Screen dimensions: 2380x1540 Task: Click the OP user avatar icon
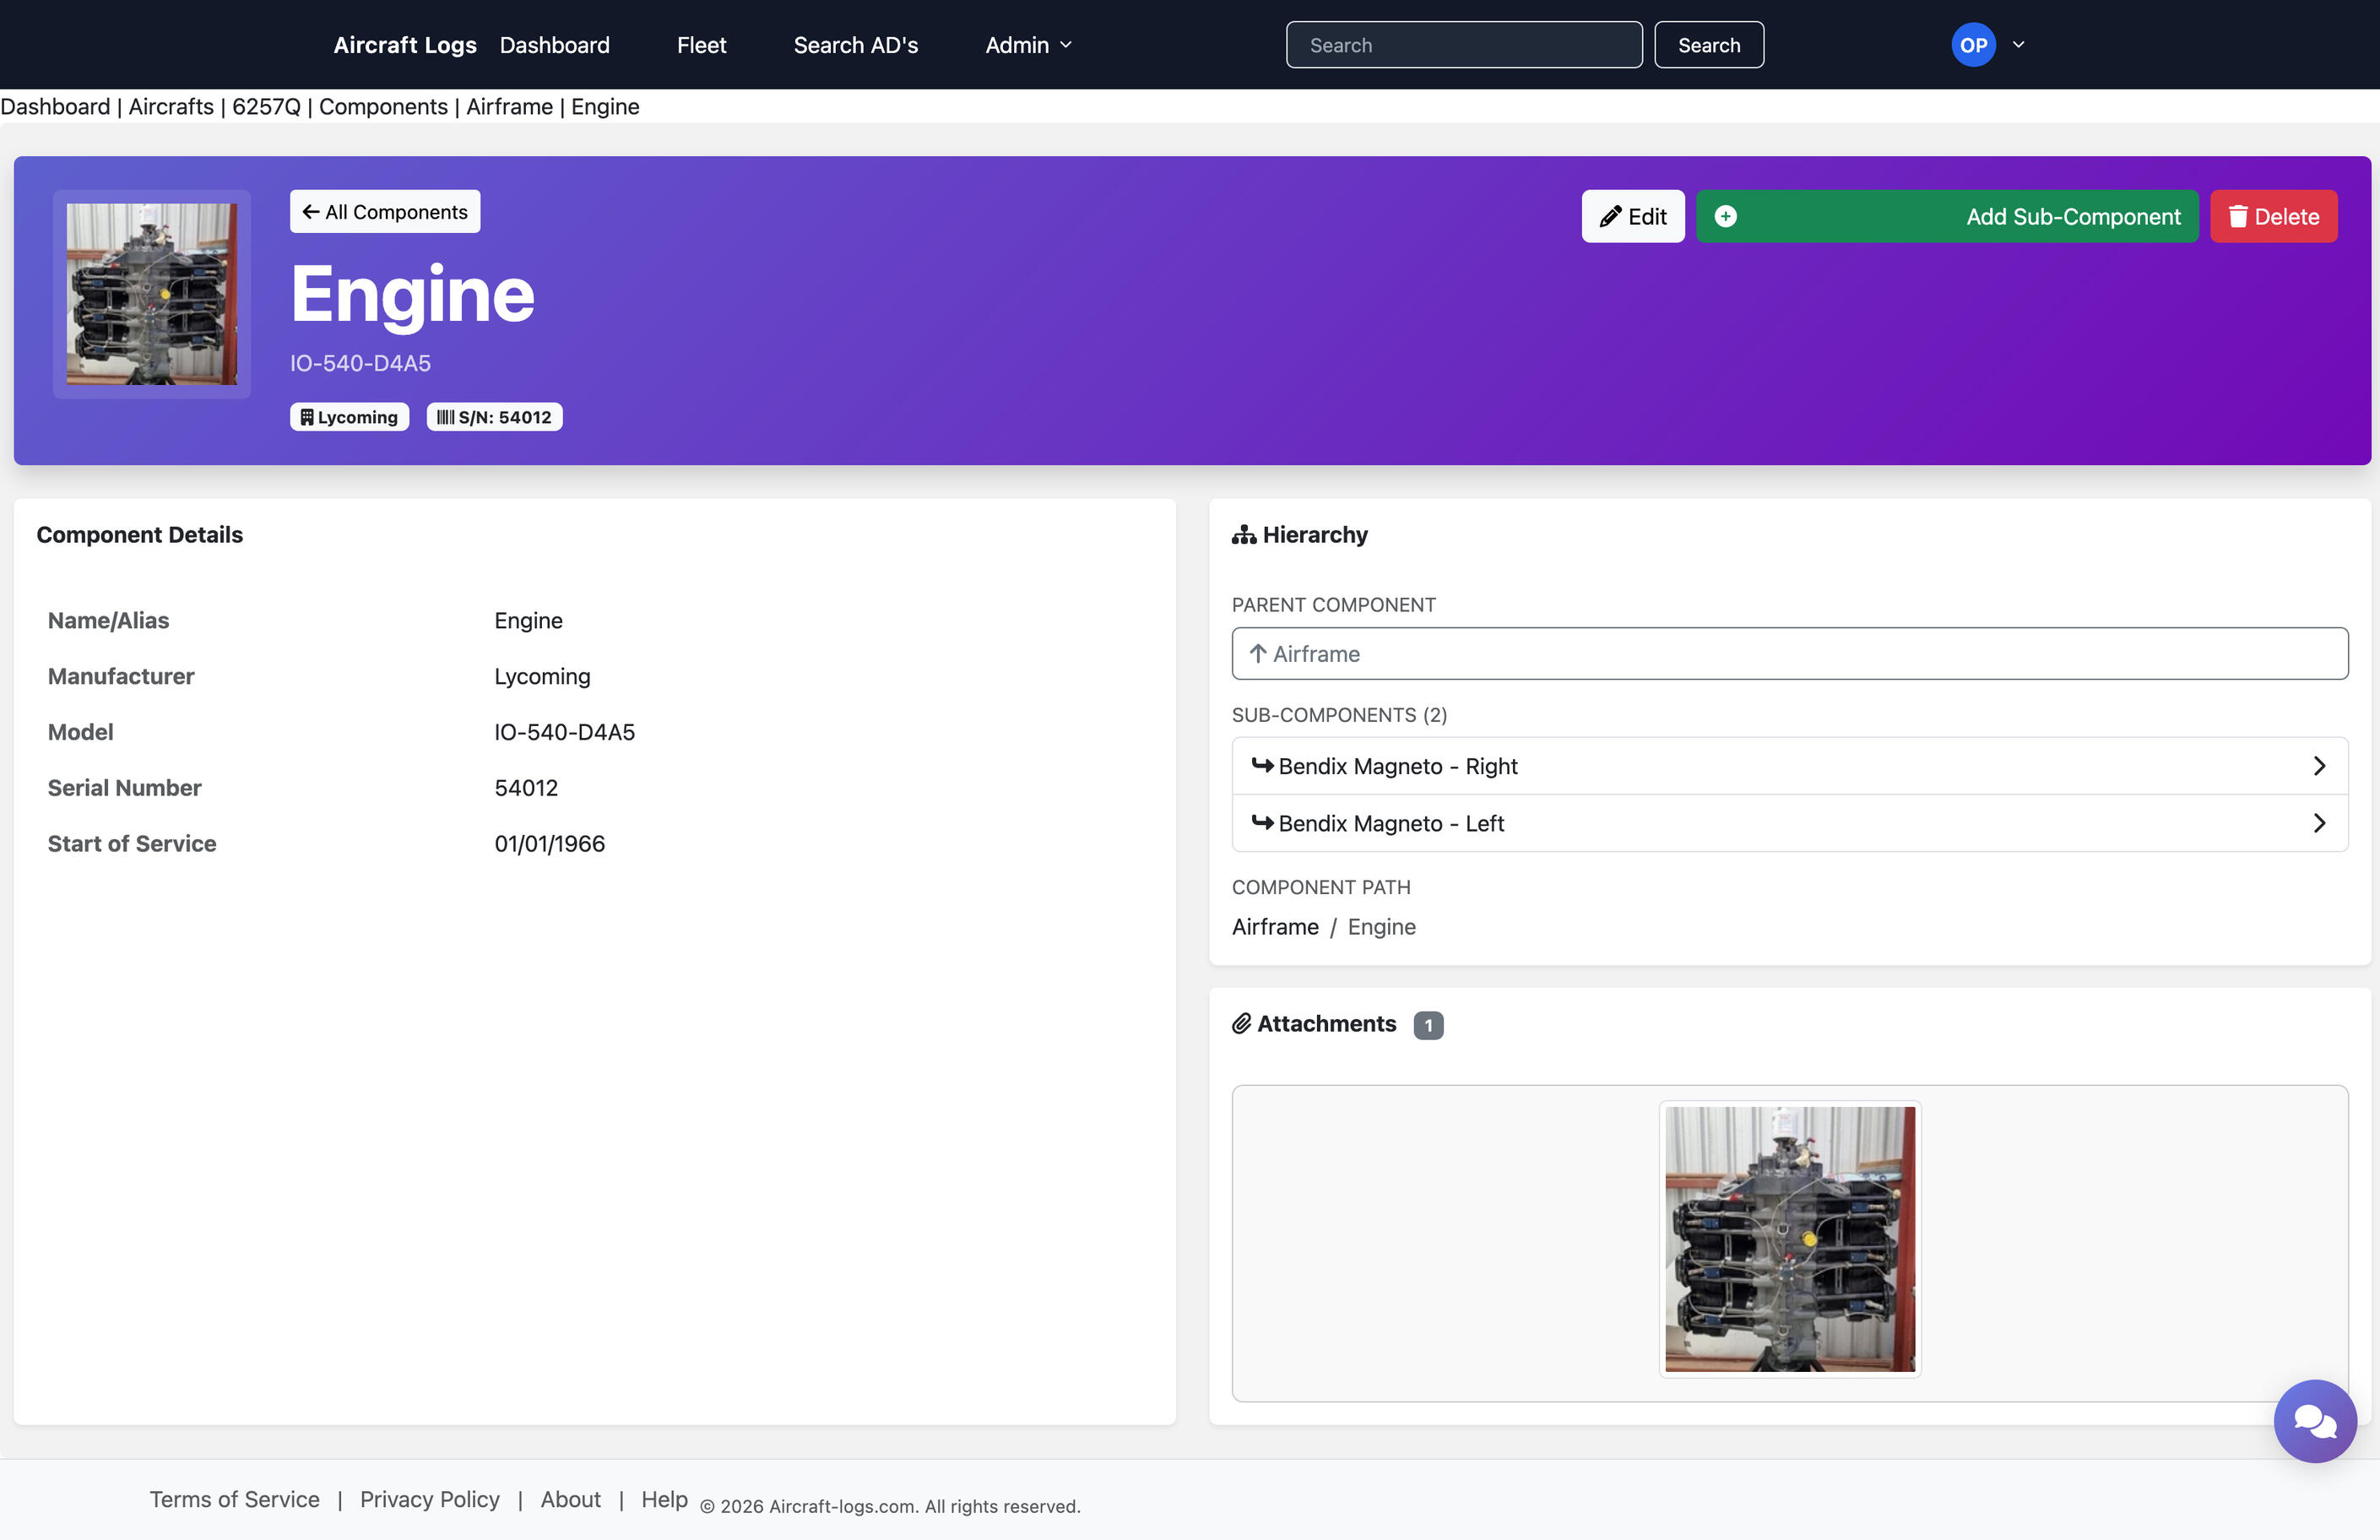point(1972,45)
